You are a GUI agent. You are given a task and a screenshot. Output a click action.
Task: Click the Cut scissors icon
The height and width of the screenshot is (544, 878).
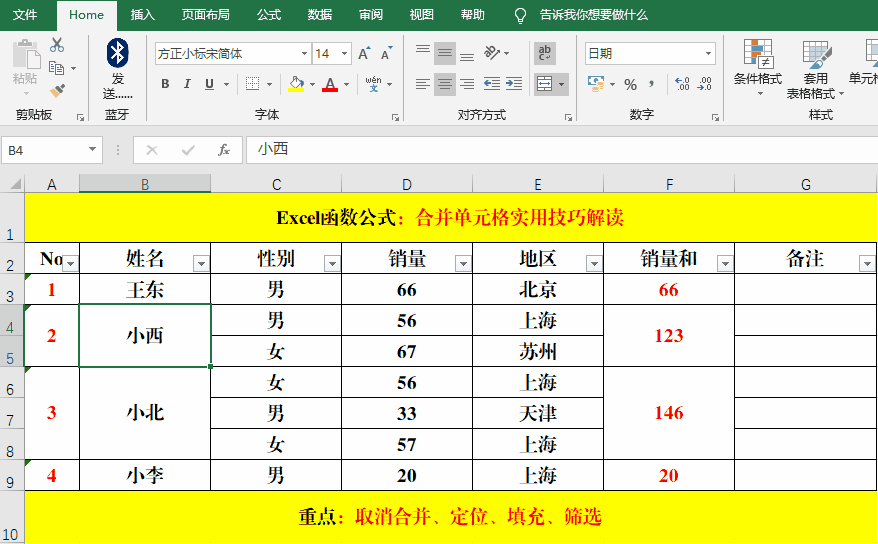click(x=57, y=45)
